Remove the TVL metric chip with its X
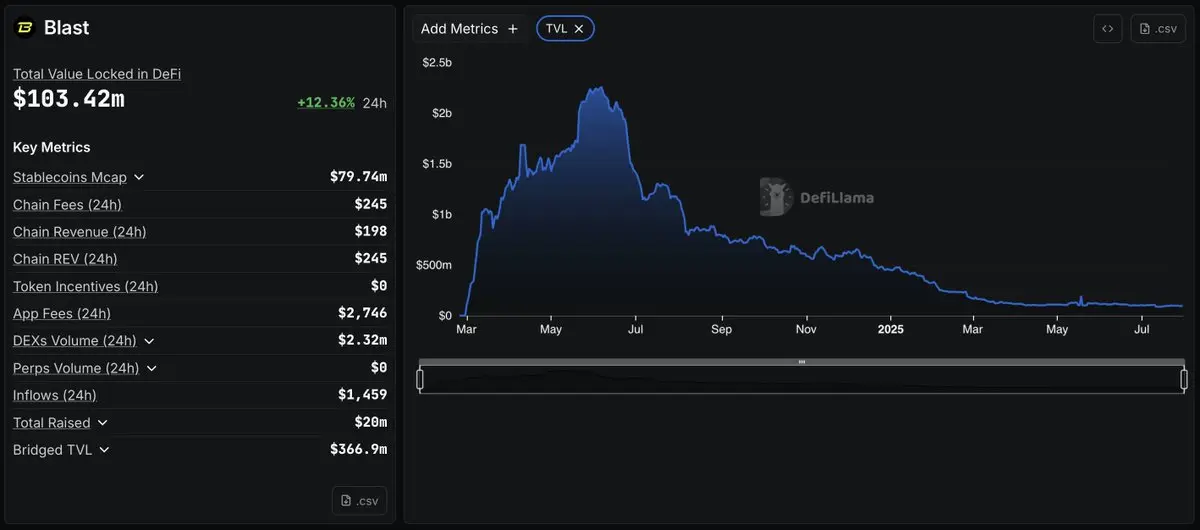The height and width of the screenshot is (530, 1200). coord(579,29)
